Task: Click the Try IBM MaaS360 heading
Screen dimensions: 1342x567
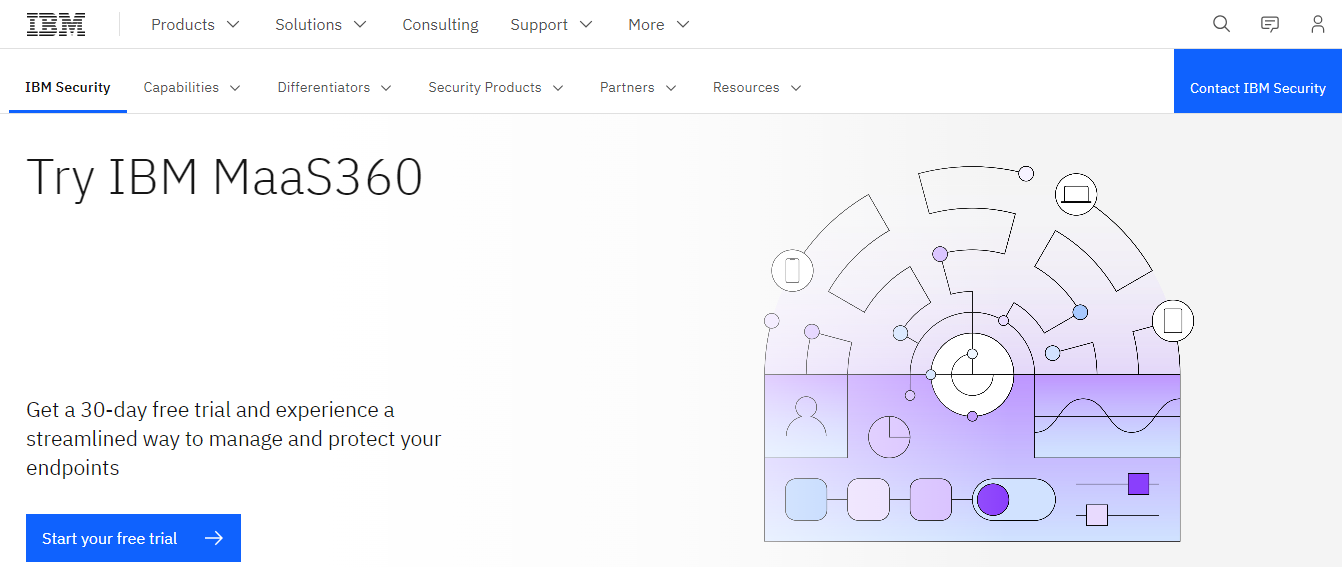Action: [x=225, y=177]
